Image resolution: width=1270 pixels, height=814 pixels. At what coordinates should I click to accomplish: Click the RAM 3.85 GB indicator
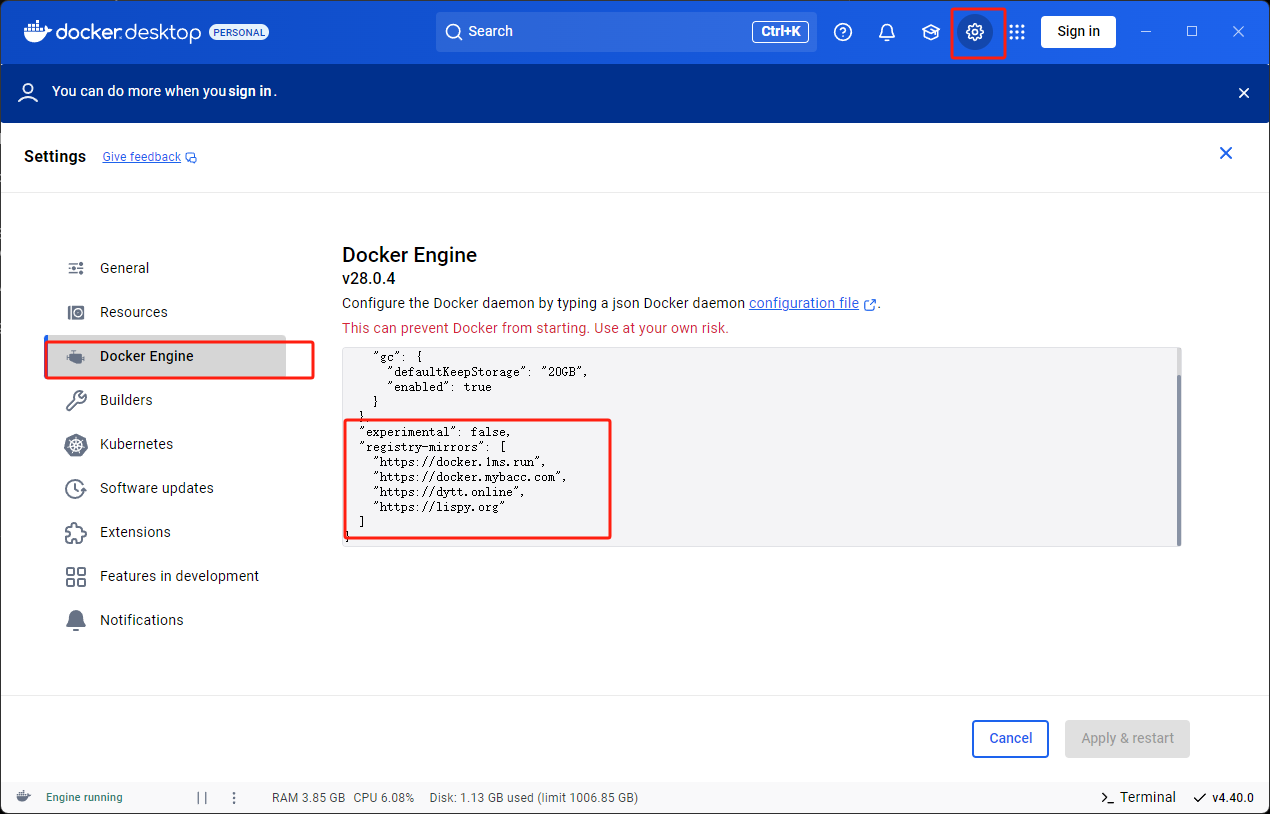(308, 797)
